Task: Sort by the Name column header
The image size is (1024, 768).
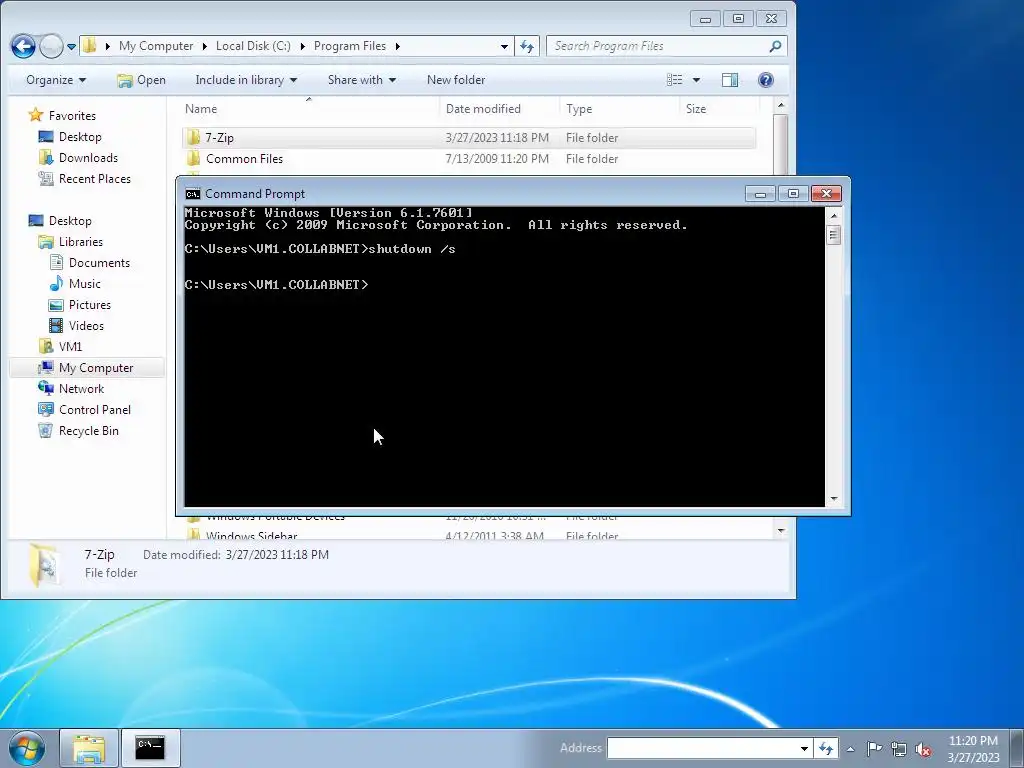Action: 310,108
